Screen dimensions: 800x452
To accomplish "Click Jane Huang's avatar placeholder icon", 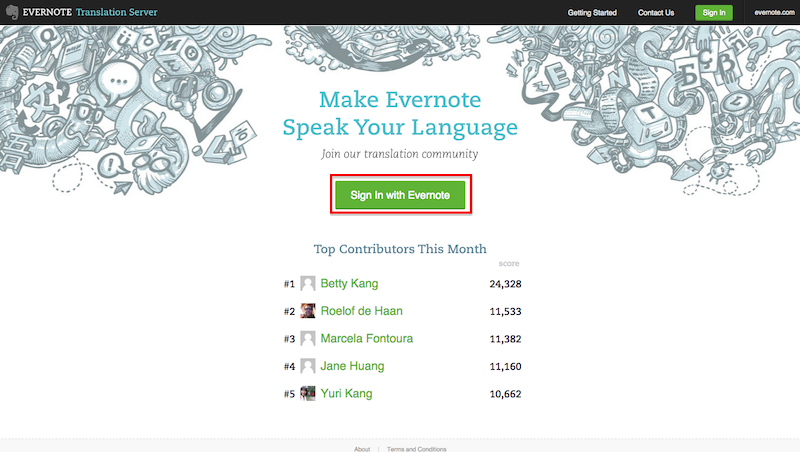I will pyautogui.click(x=308, y=366).
